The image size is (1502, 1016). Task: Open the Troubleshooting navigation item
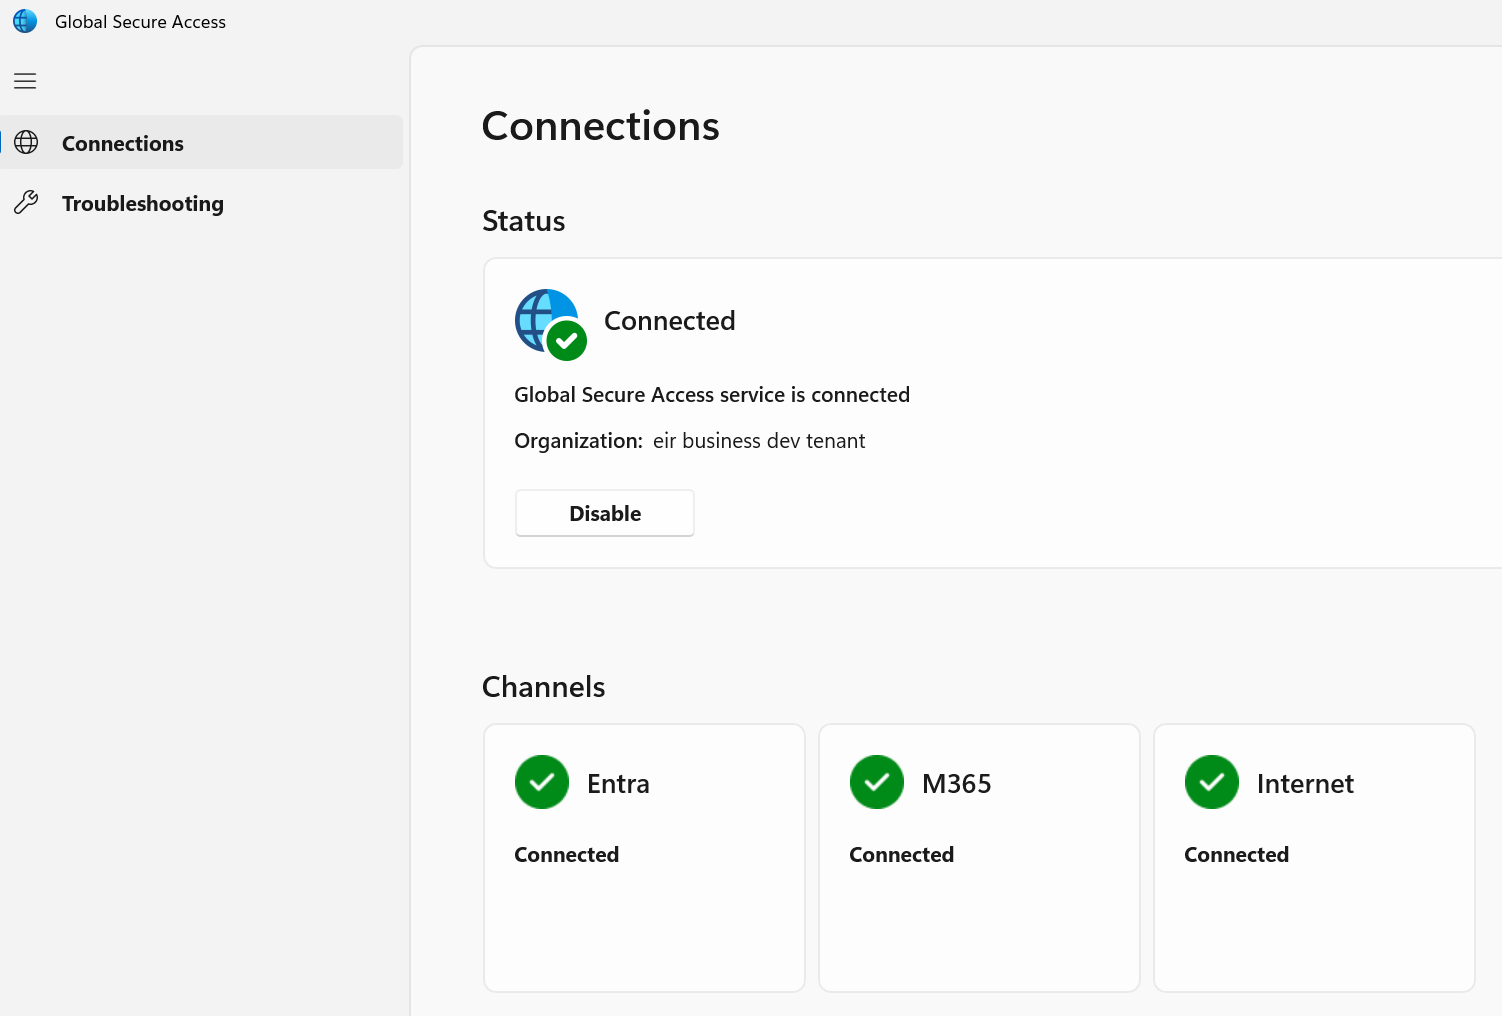pyautogui.click(x=202, y=203)
